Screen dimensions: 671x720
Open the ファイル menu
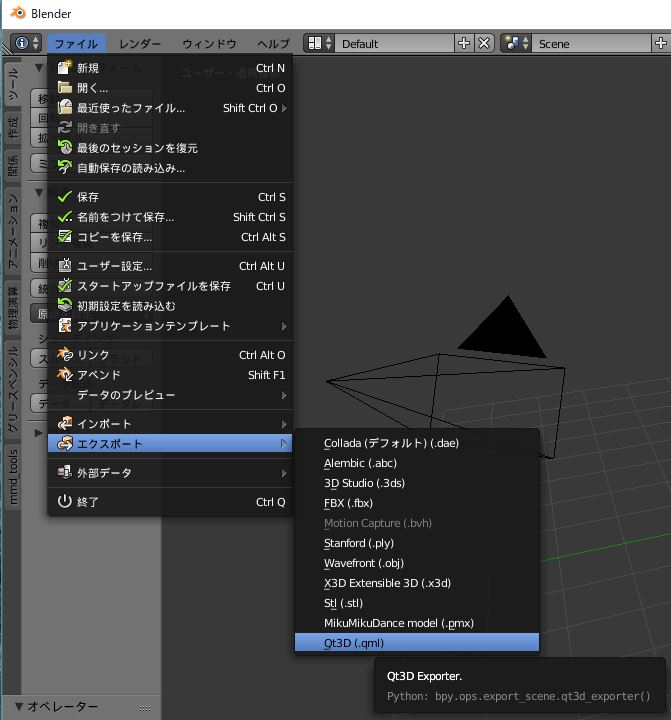[x=76, y=44]
